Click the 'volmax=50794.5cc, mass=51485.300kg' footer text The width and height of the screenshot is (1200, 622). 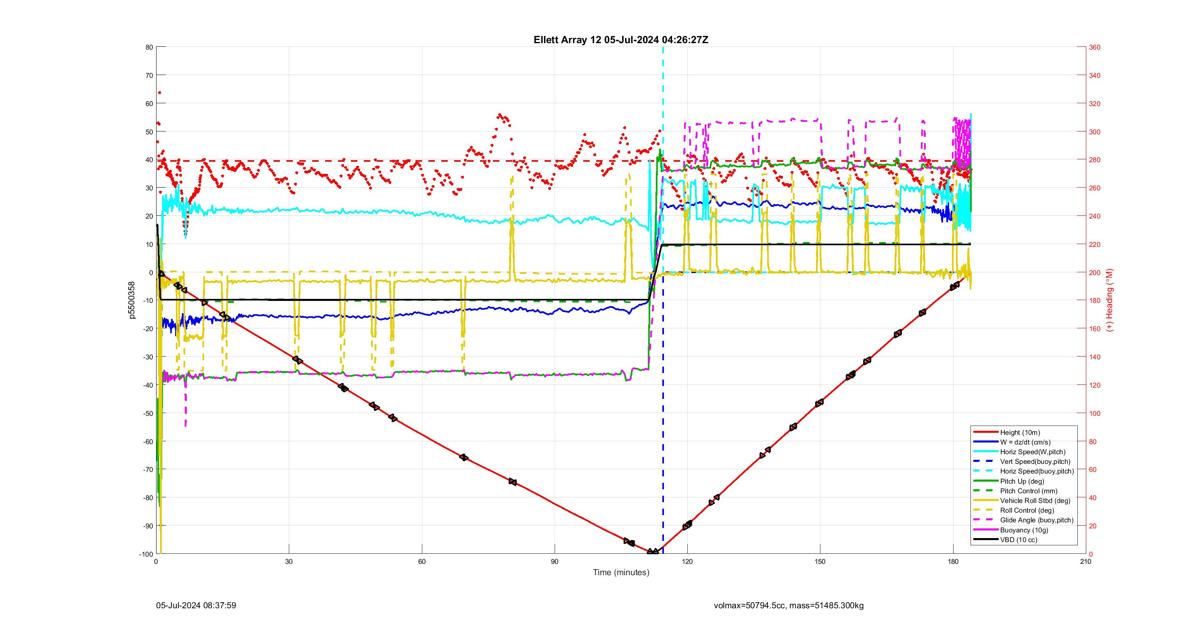(789, 605)
